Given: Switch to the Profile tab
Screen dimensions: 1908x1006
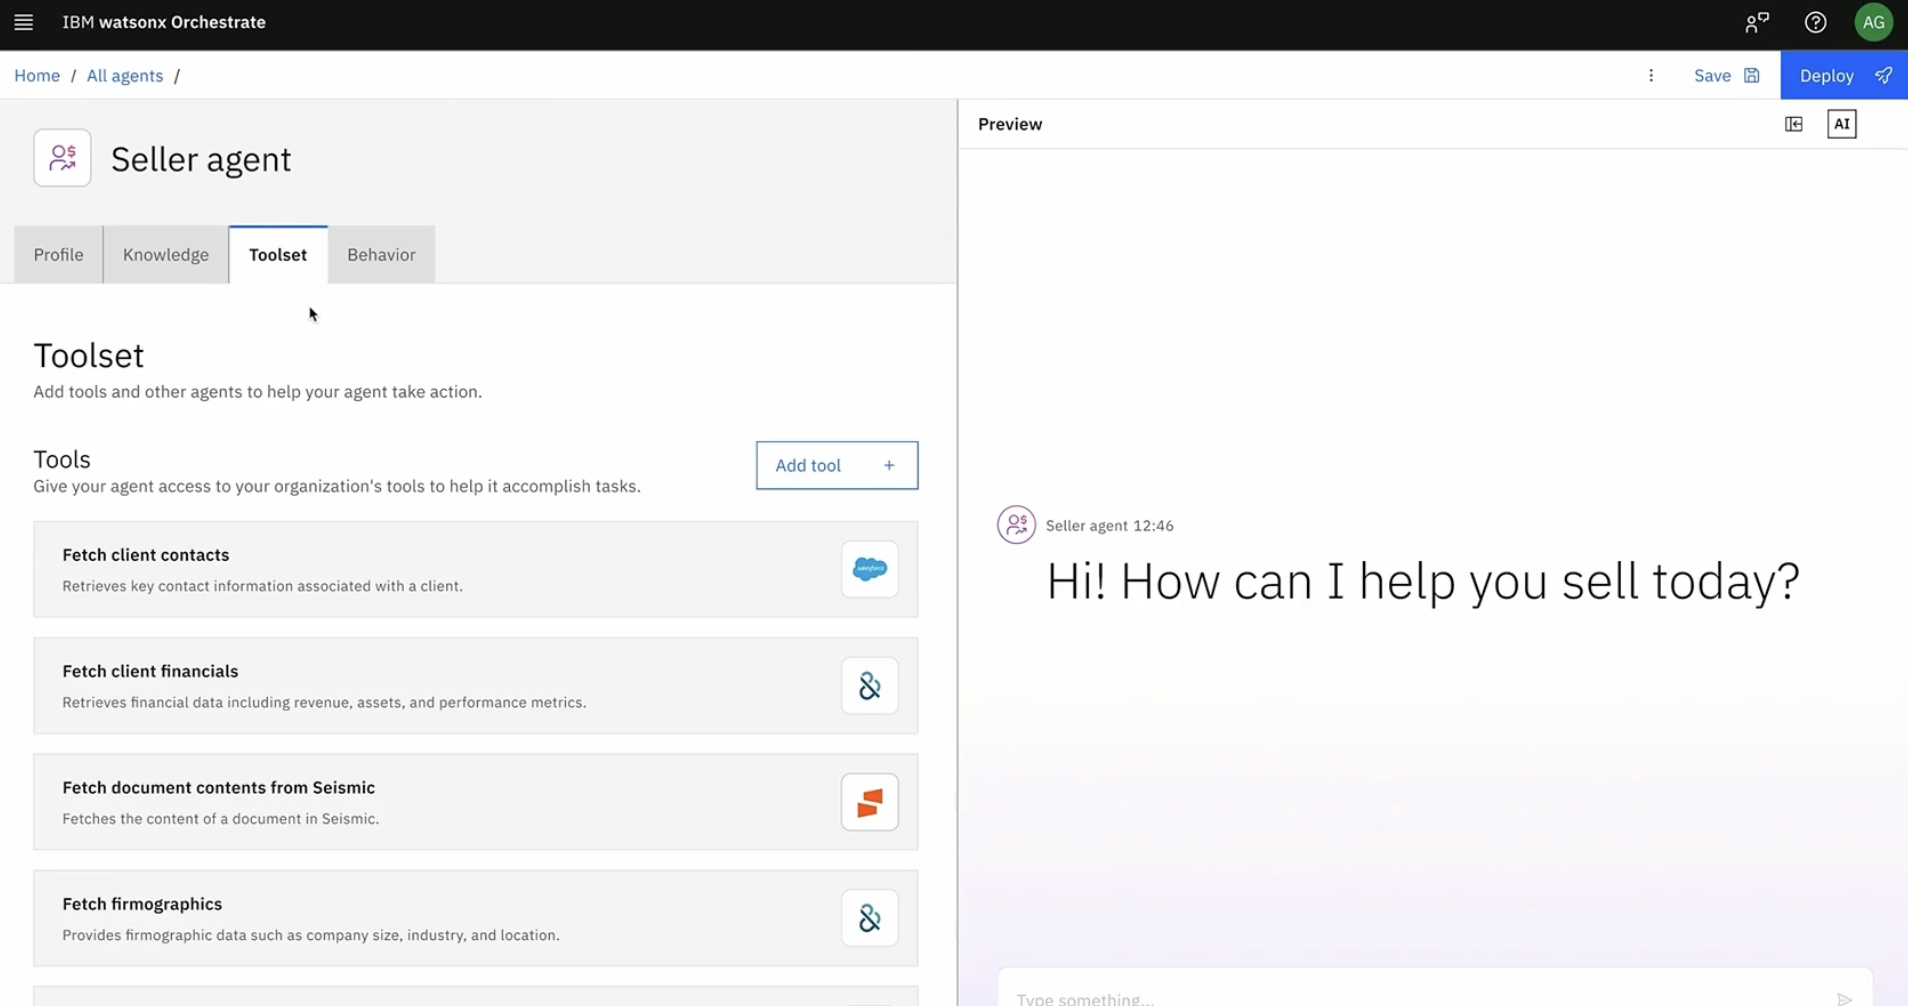Looking at the screenshot, I should point(58,254).
